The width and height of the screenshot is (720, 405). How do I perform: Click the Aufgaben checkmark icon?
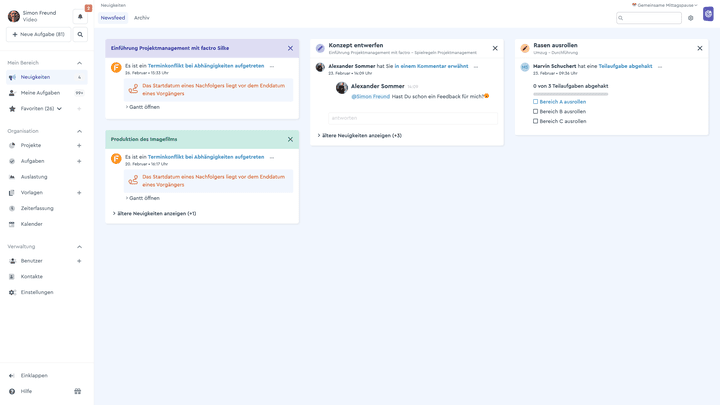click(x=12, y=161)
